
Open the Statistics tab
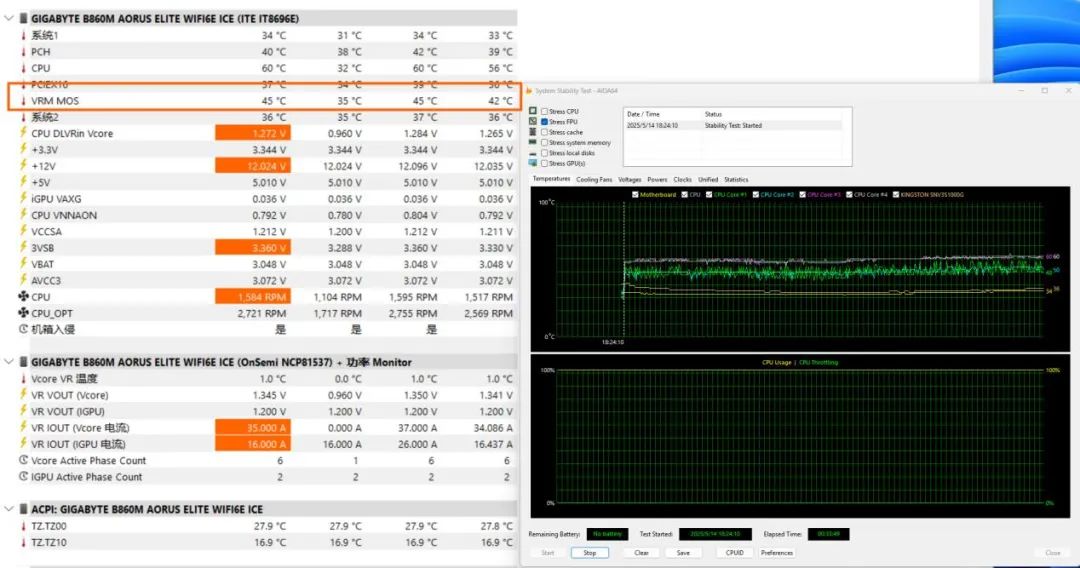coord(736,180)
